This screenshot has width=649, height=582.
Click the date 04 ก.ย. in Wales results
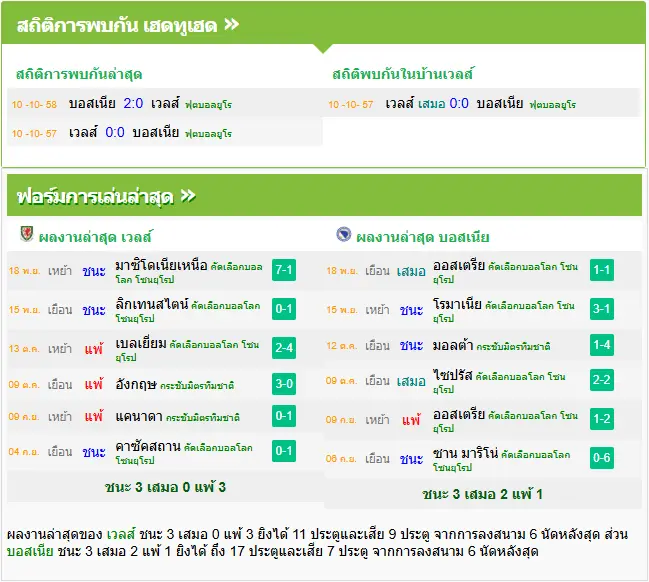point(24,452)
